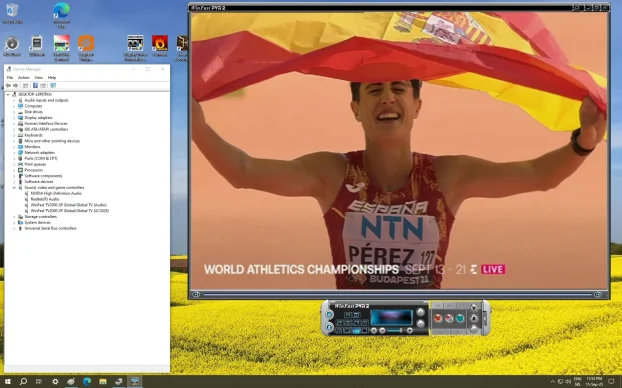The height and width of the screenshot is (388, 622).
Task: Show hidden tray icons via the taskbar chevron
Action: tap(552, 382)
